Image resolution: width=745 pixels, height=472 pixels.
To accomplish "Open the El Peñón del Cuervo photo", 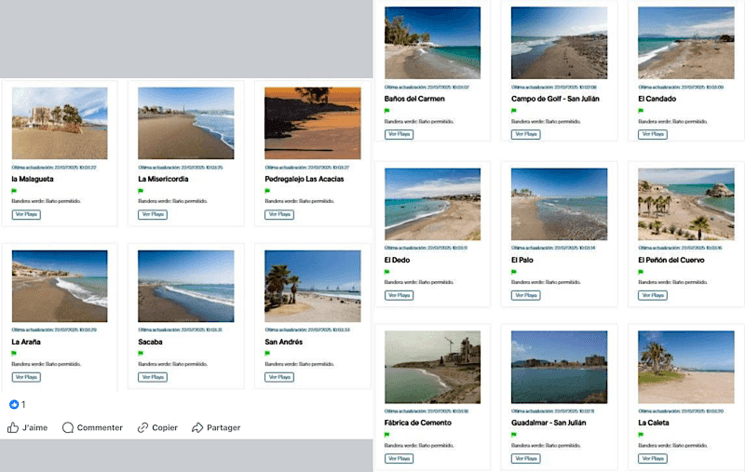I will 686,204.
